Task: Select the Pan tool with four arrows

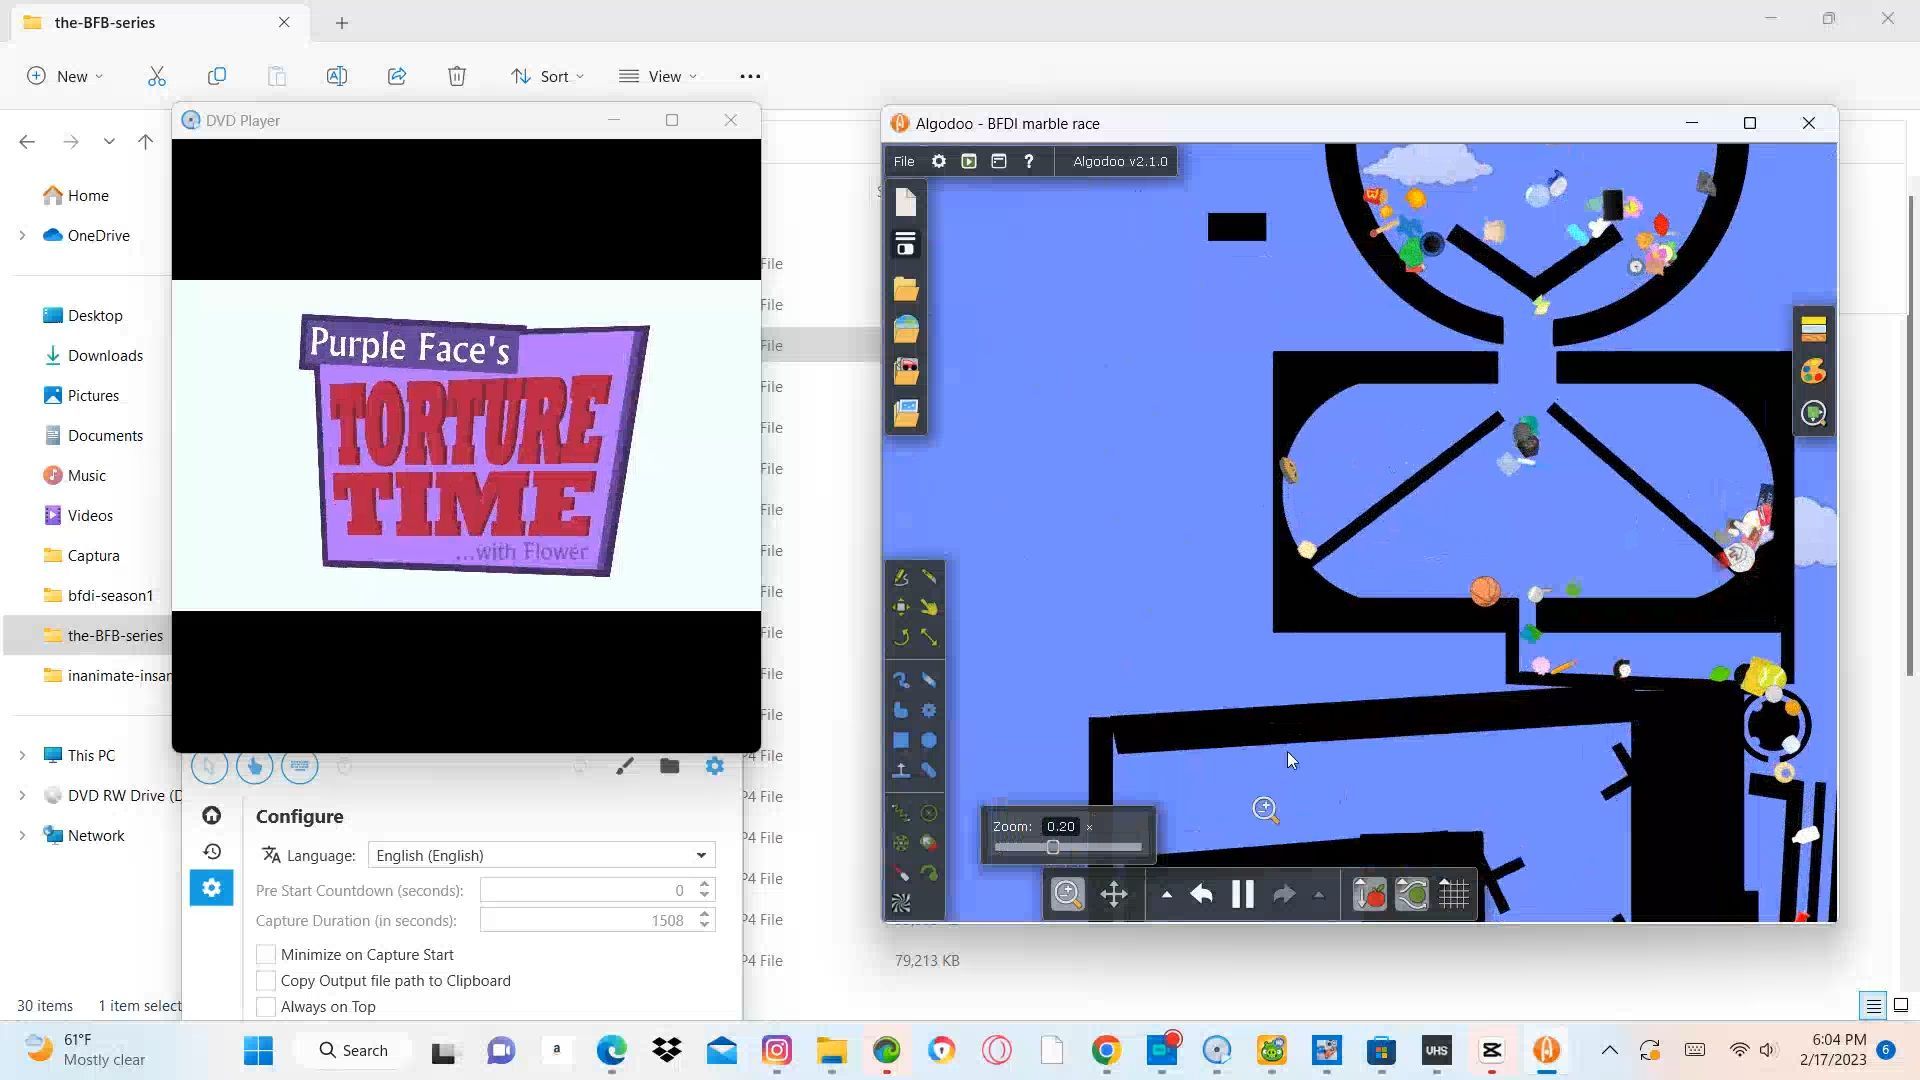Action: (1114, 894)
